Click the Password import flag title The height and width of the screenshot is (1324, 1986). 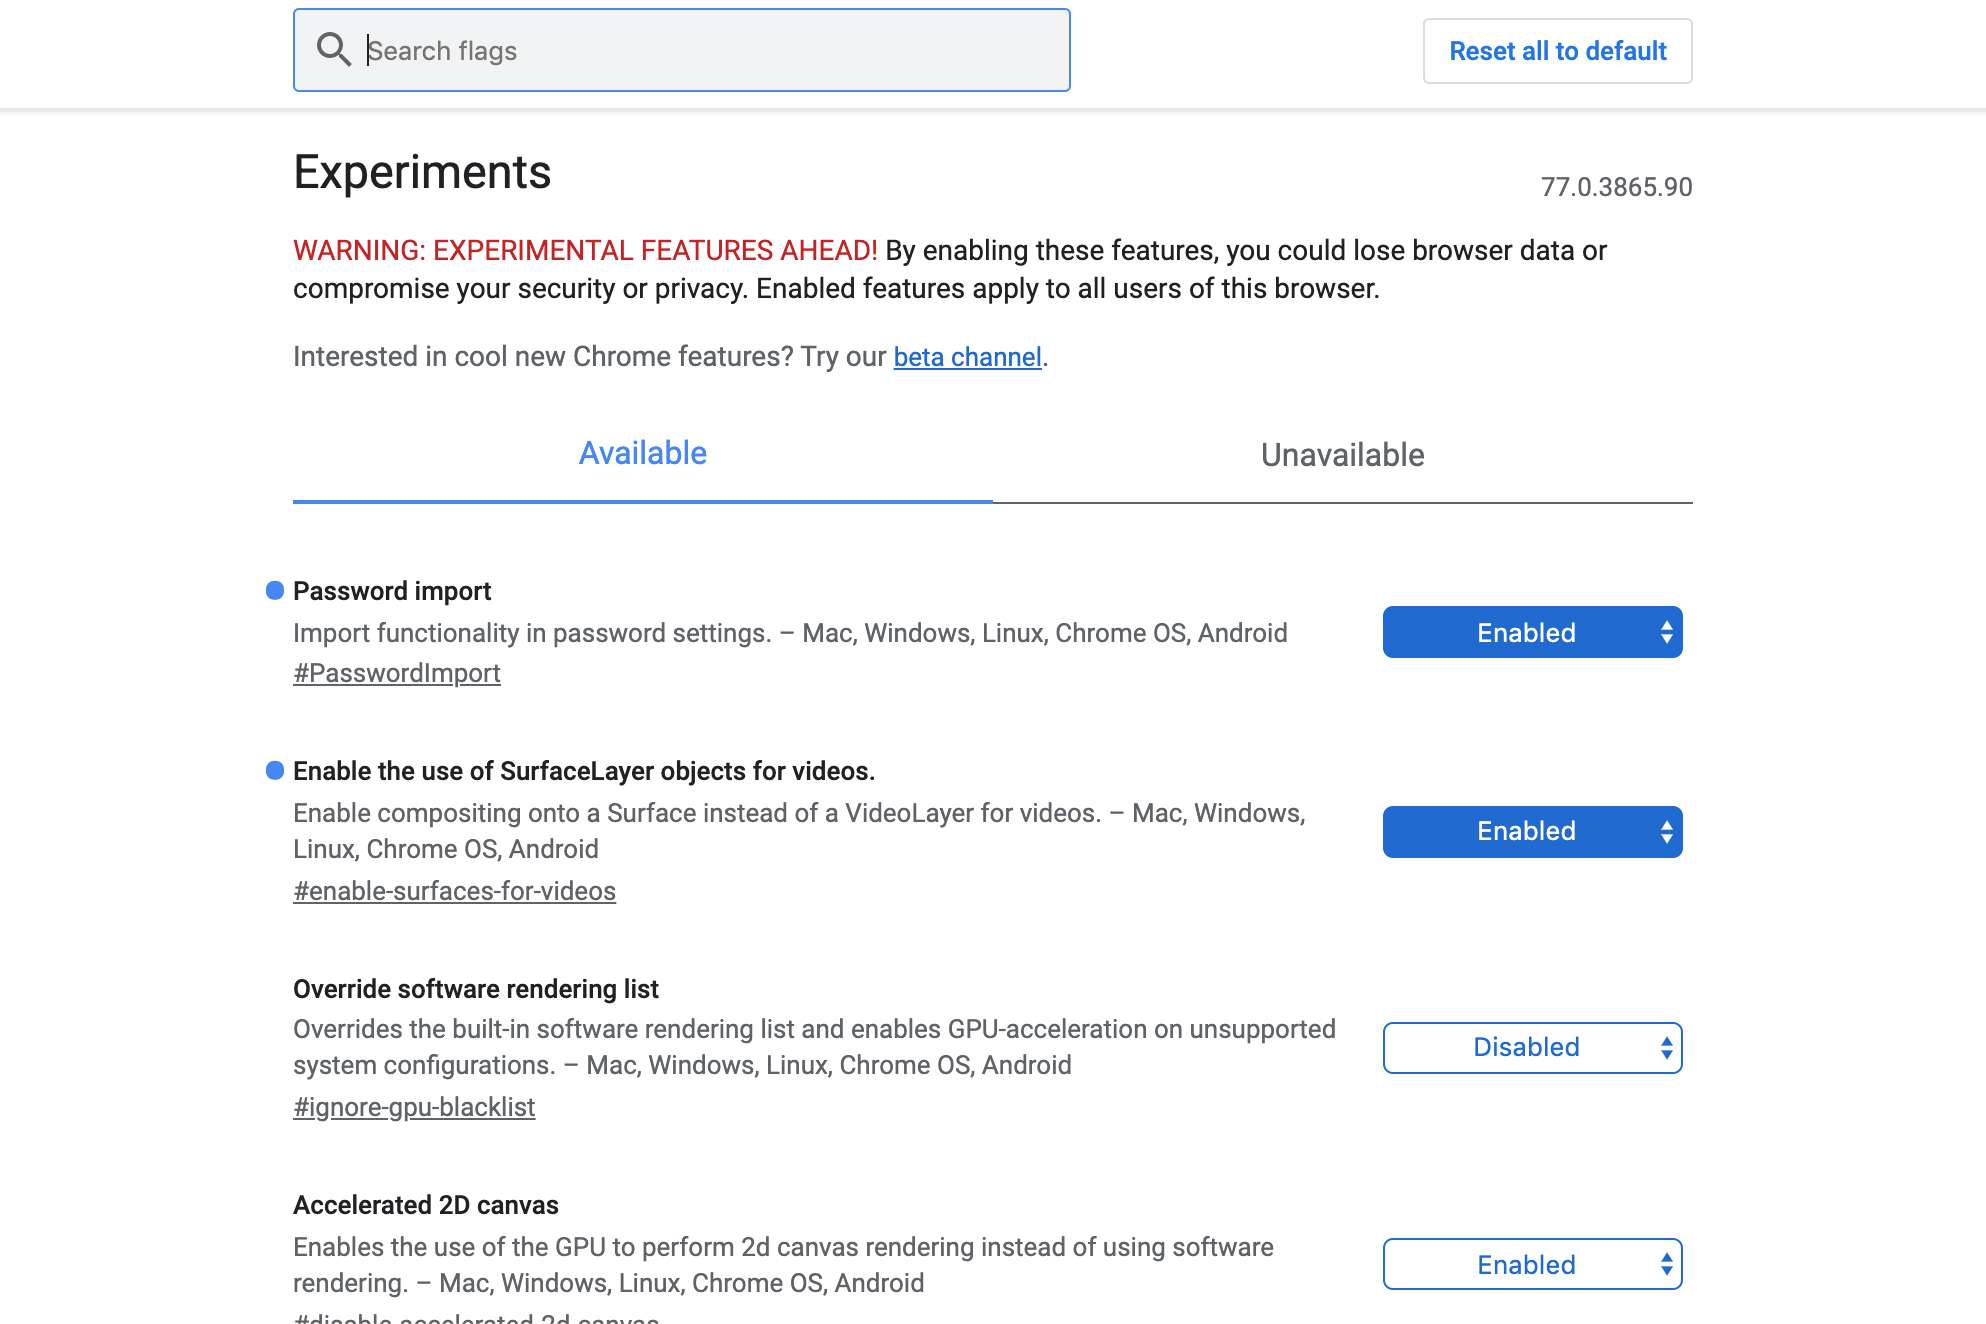(x=392, y=591)
